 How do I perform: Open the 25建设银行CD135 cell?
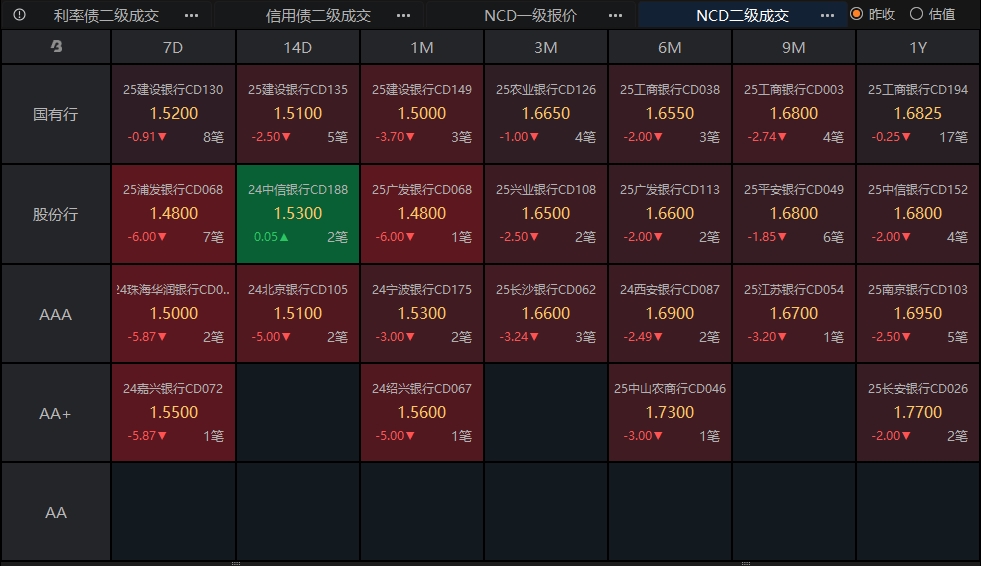click(x=298, y=114)
